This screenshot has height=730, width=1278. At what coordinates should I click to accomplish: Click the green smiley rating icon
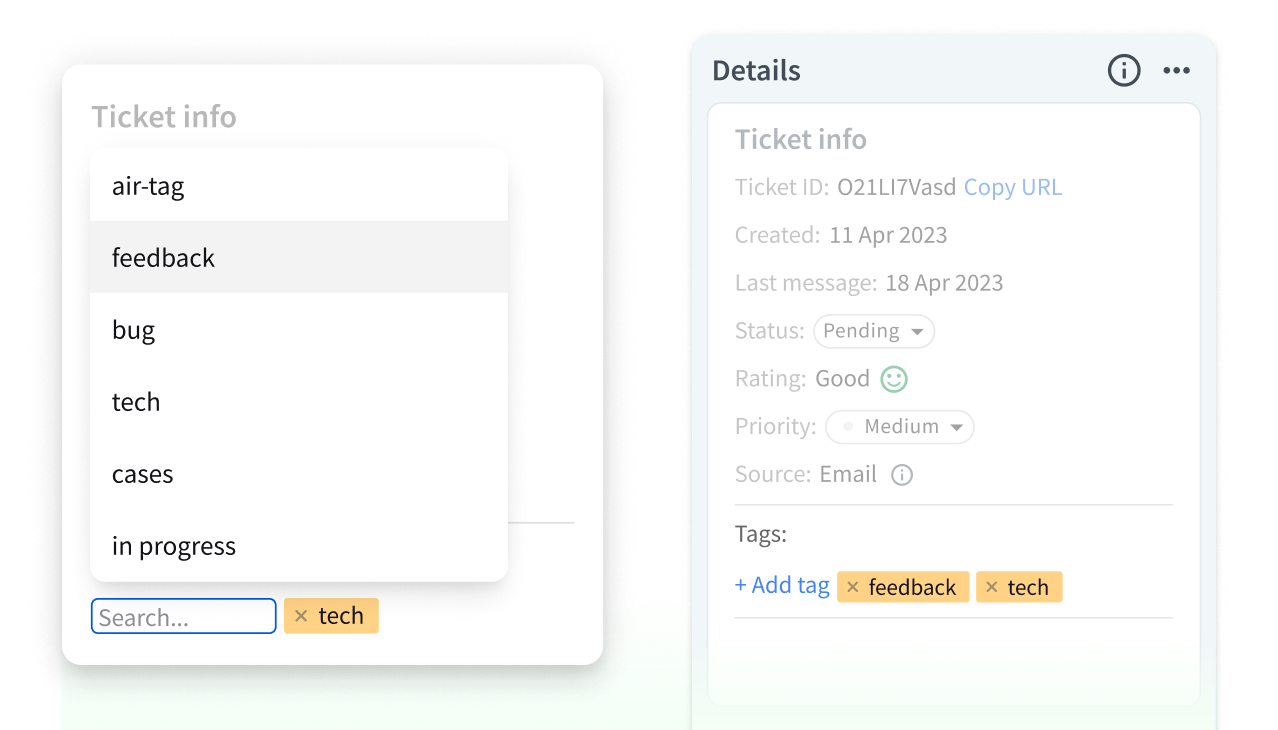[x=893, y=378]
